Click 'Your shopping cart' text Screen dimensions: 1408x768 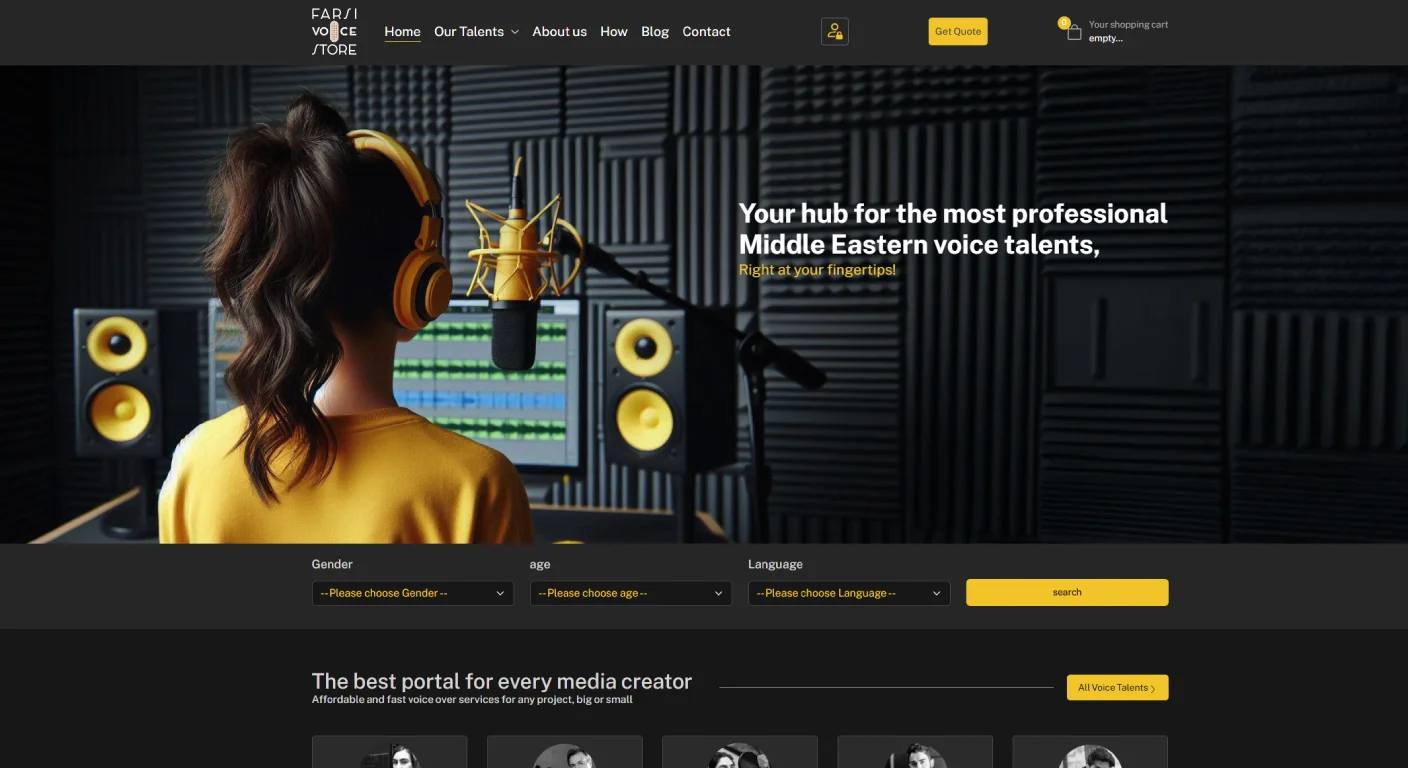coord(1128,25)
